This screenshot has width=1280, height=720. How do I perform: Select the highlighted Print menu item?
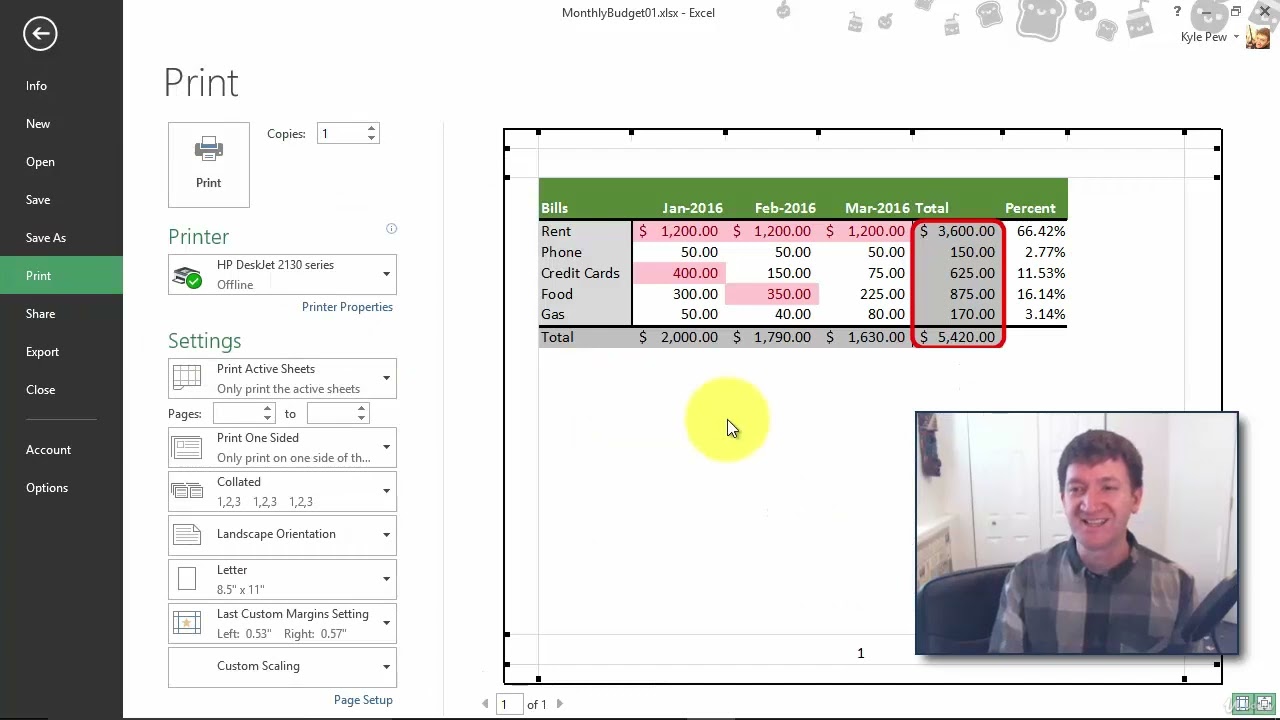point(61,276)
